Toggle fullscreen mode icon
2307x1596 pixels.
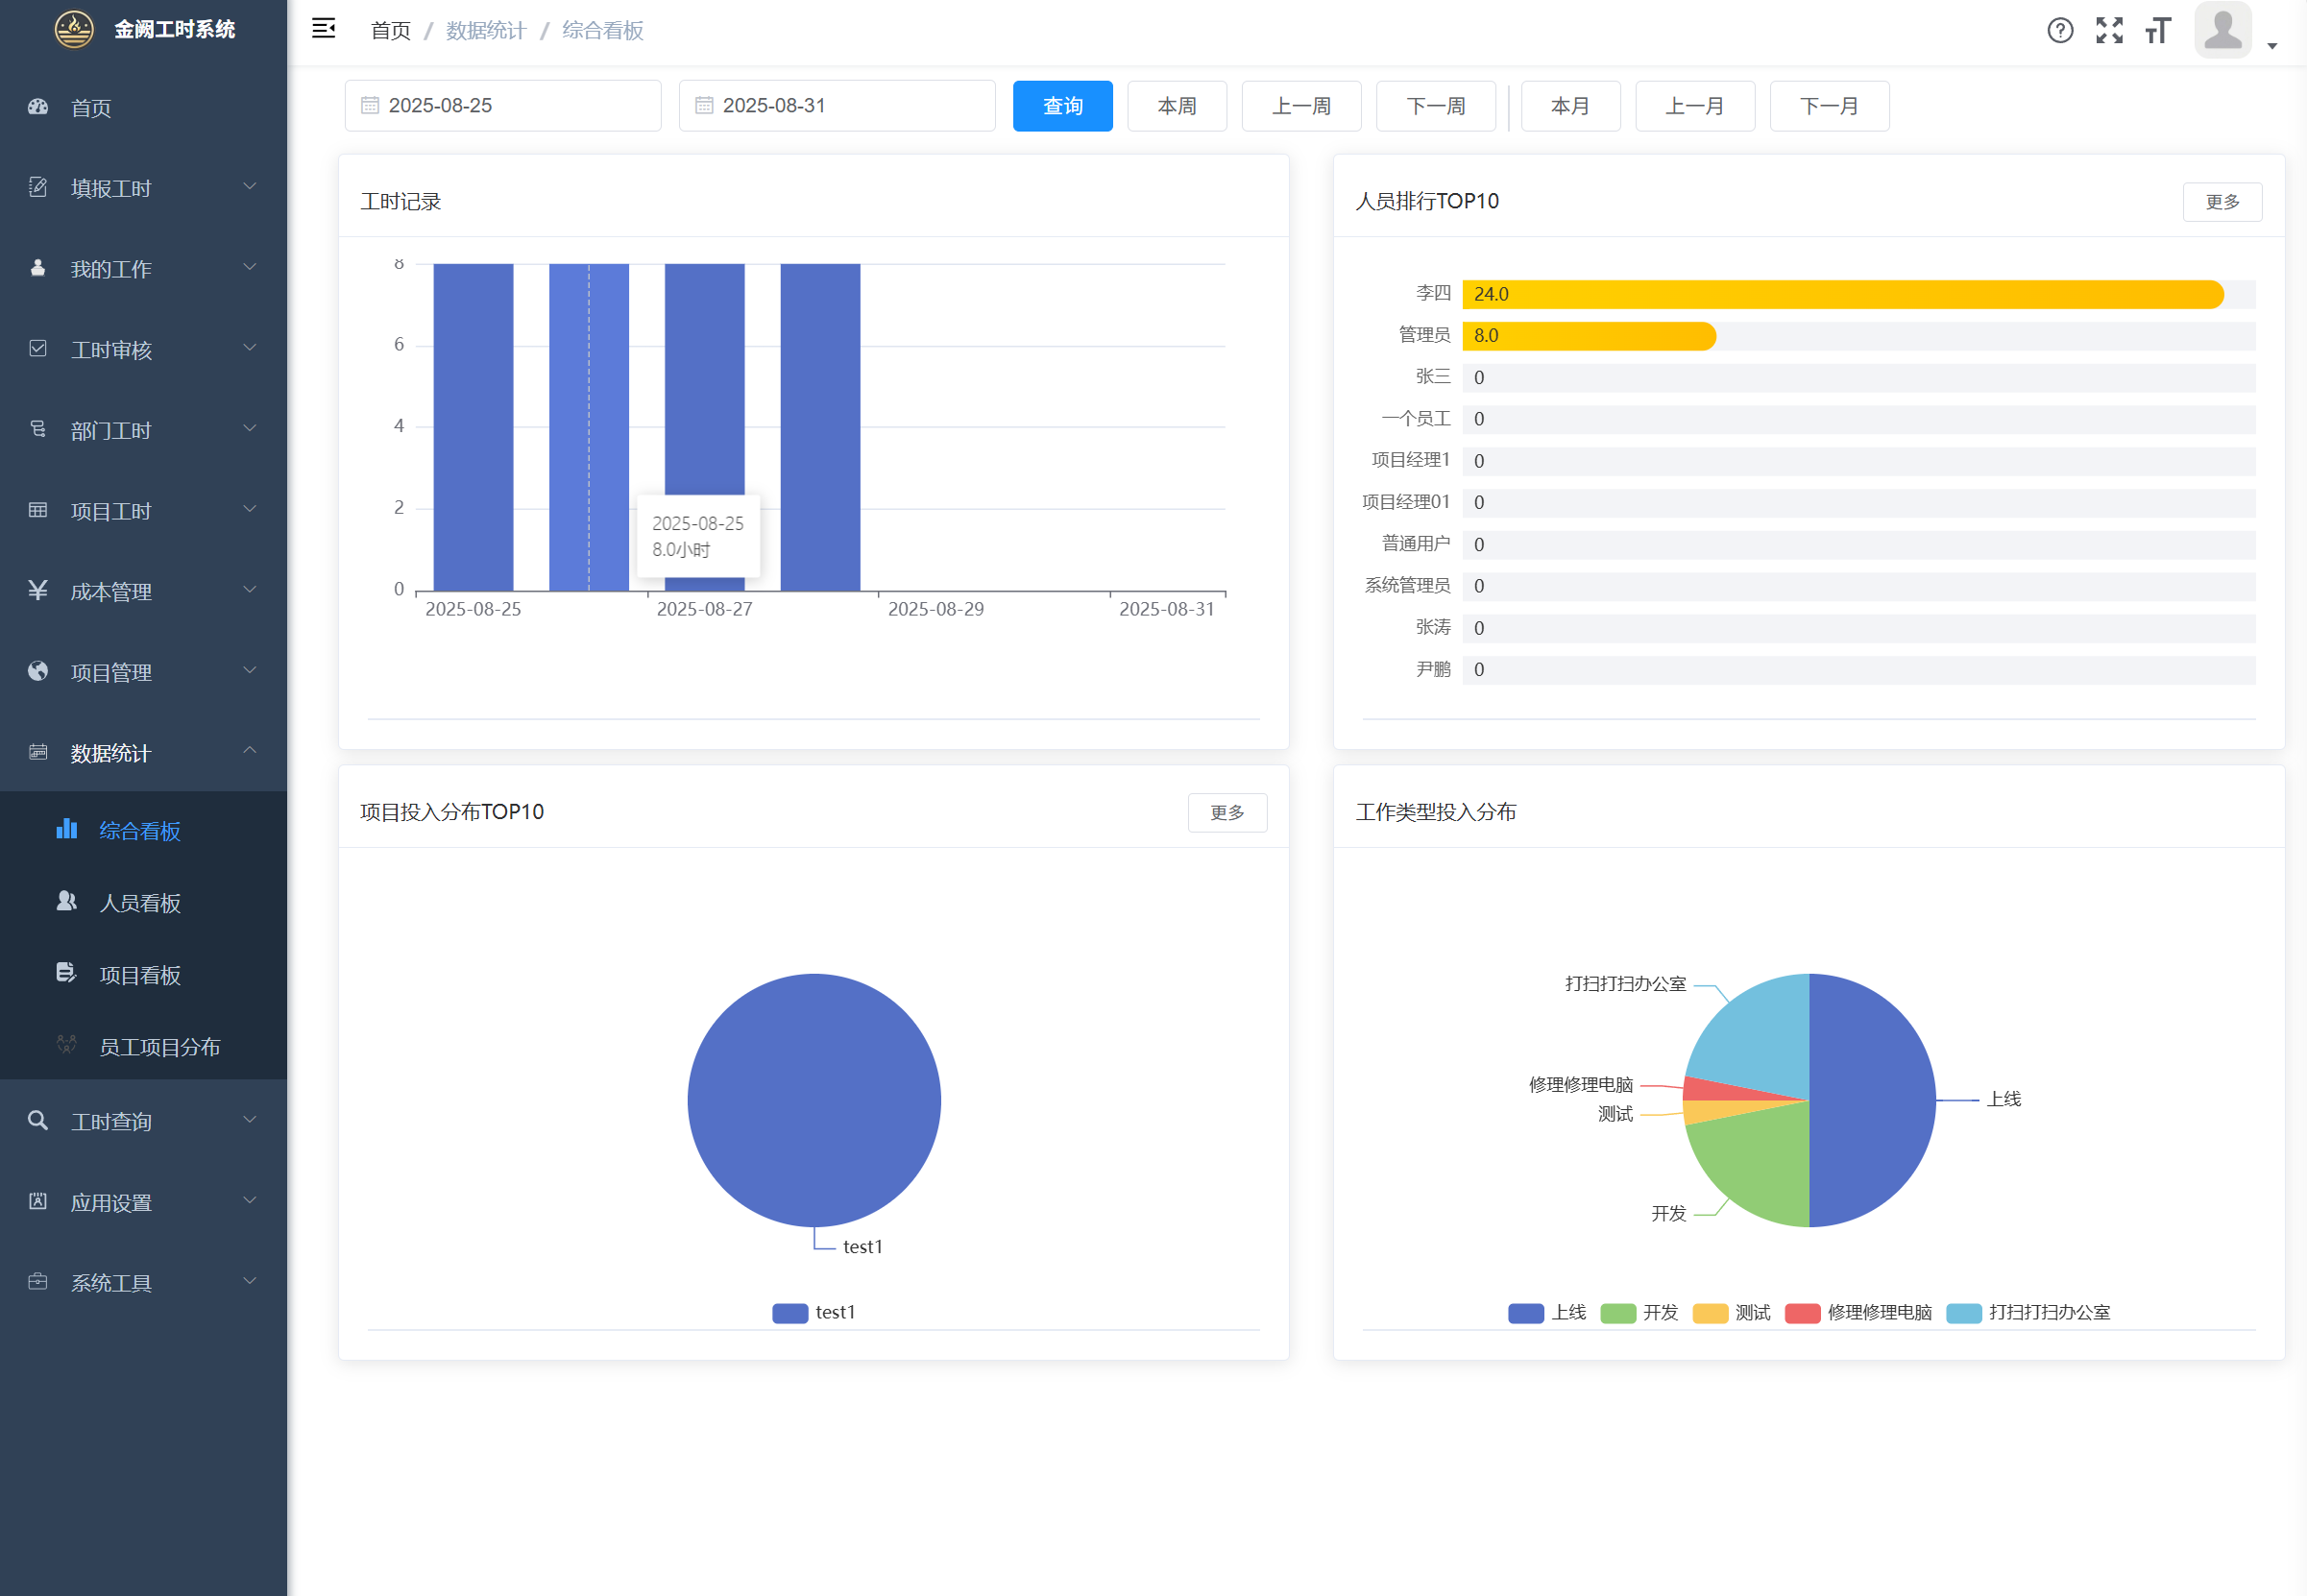click(2109, 30)
